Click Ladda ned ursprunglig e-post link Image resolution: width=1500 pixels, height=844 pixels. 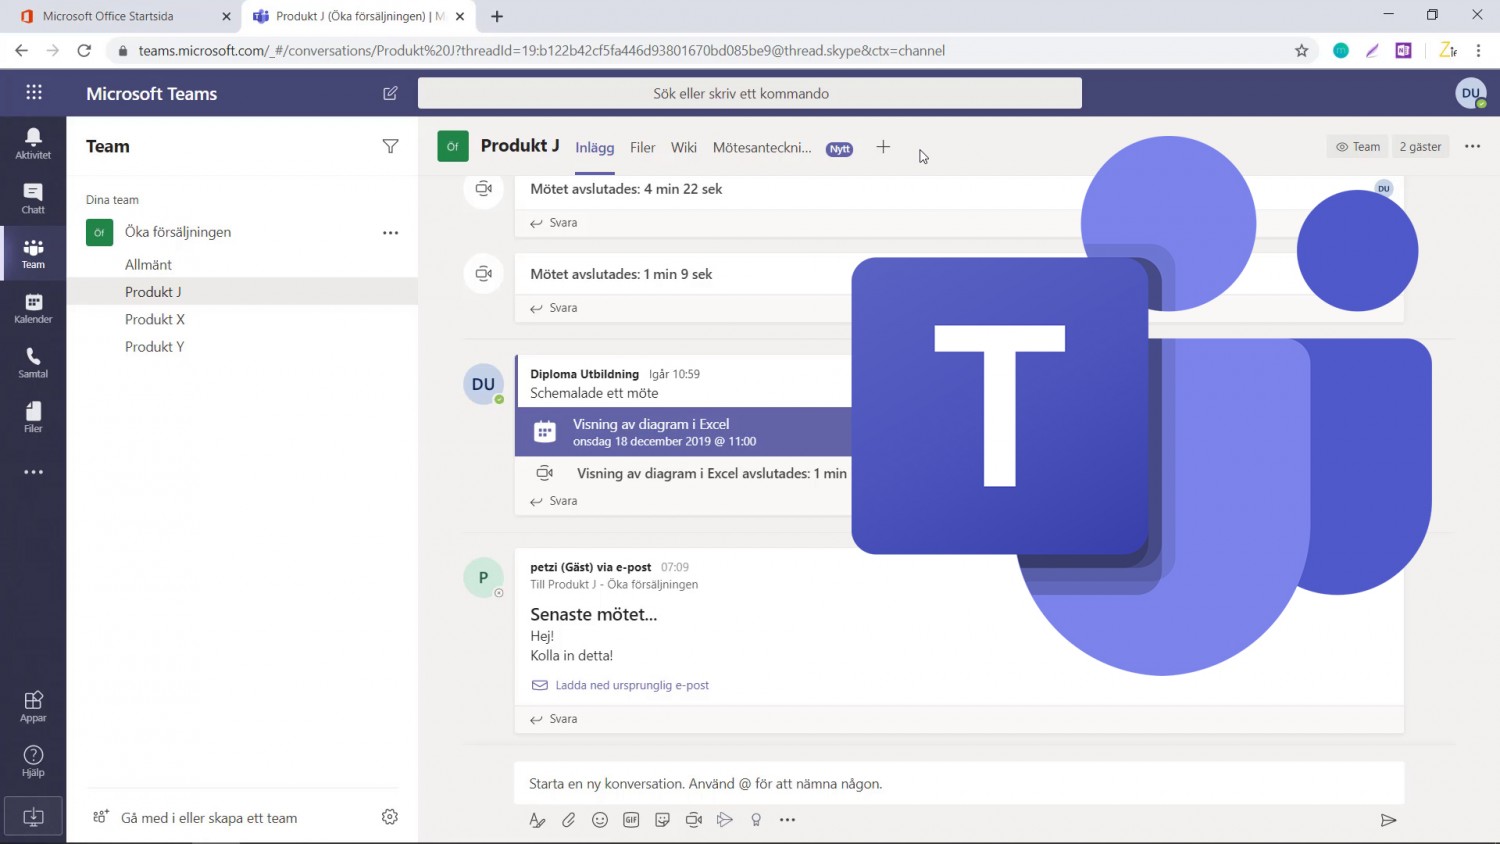(x=620, y=685)
